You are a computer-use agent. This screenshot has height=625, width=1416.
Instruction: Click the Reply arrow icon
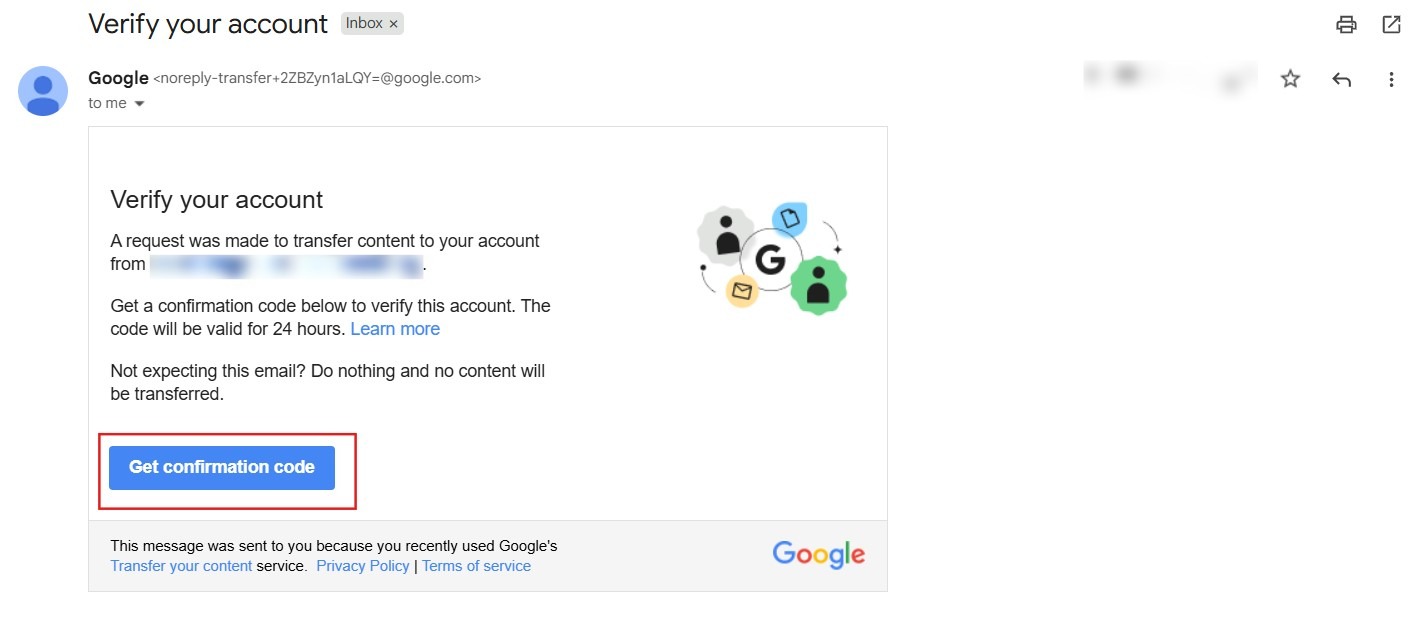point(1341,79)
